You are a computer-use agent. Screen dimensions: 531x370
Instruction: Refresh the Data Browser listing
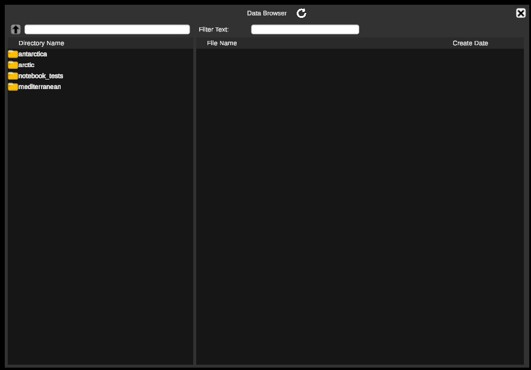point(301,13)
